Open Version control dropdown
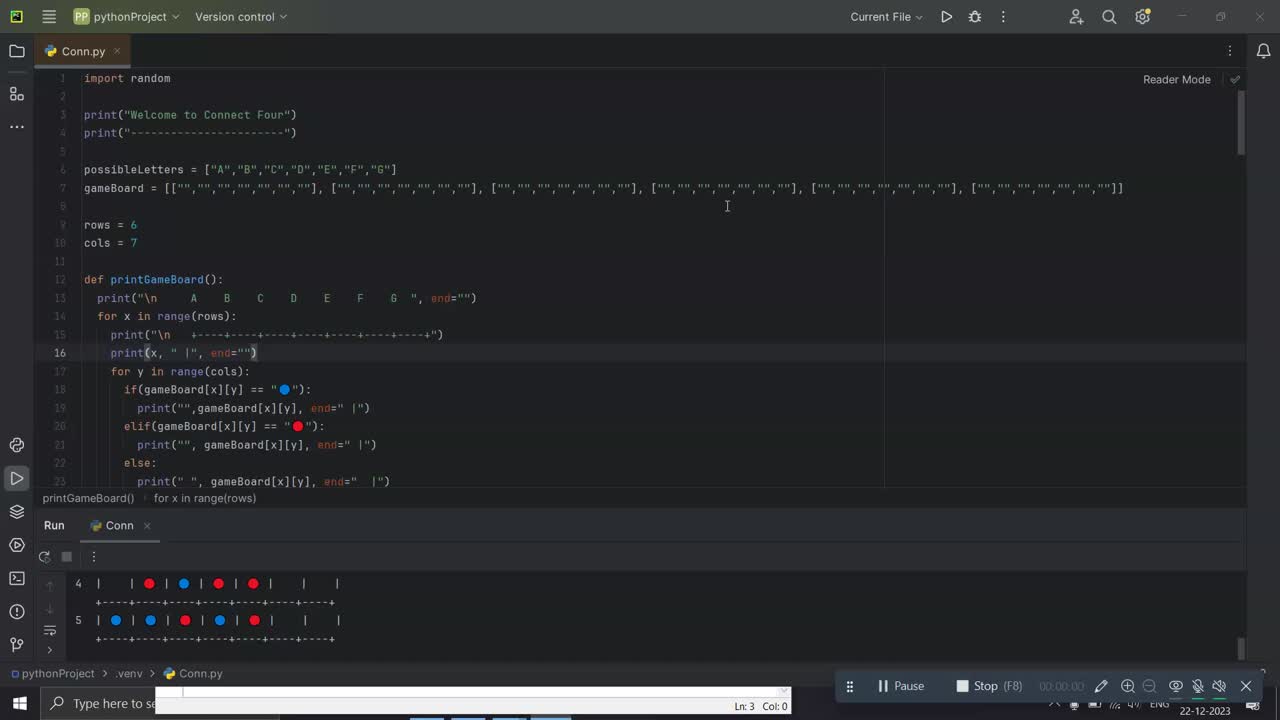This screenshot has width=1280, height=720. pos(241,17)
